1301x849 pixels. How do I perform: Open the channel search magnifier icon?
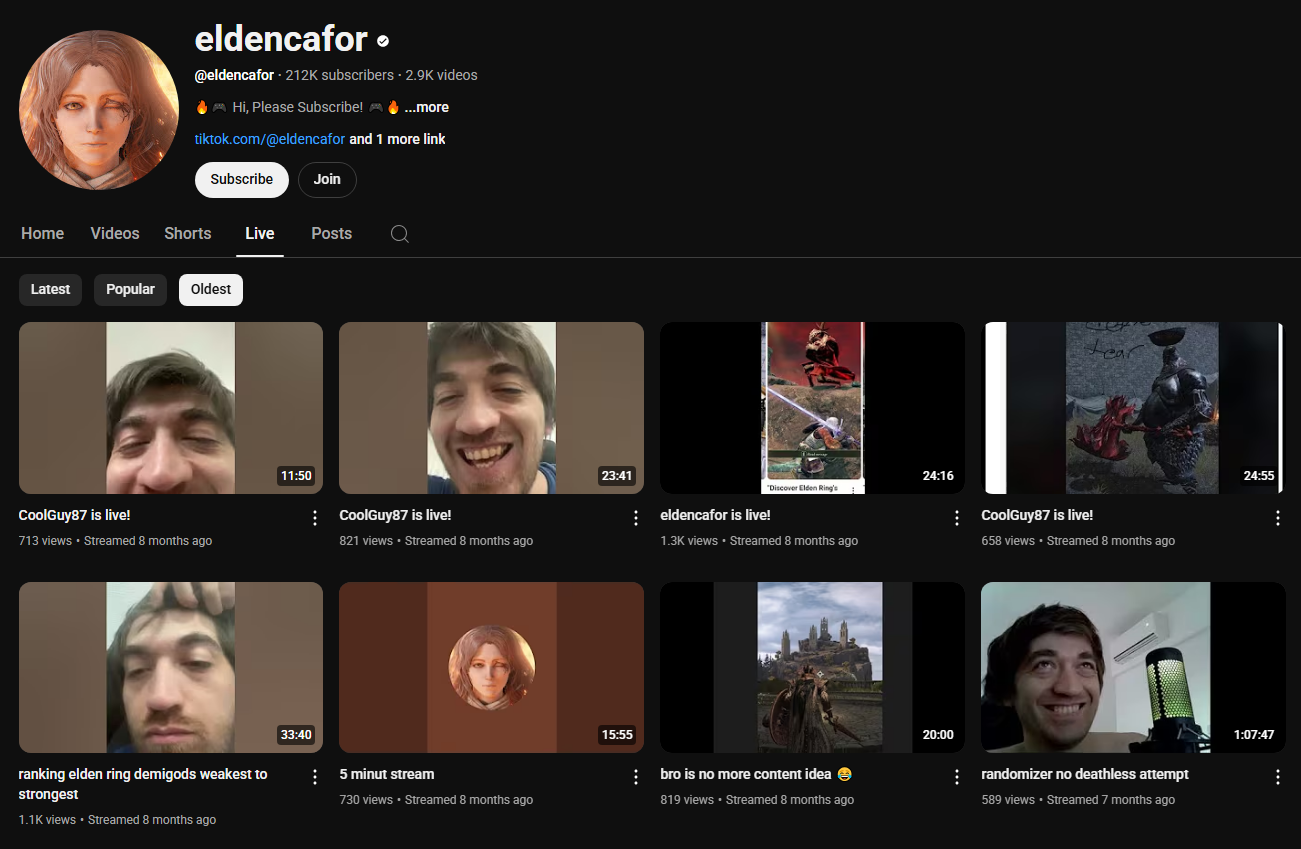coord(400,234)
